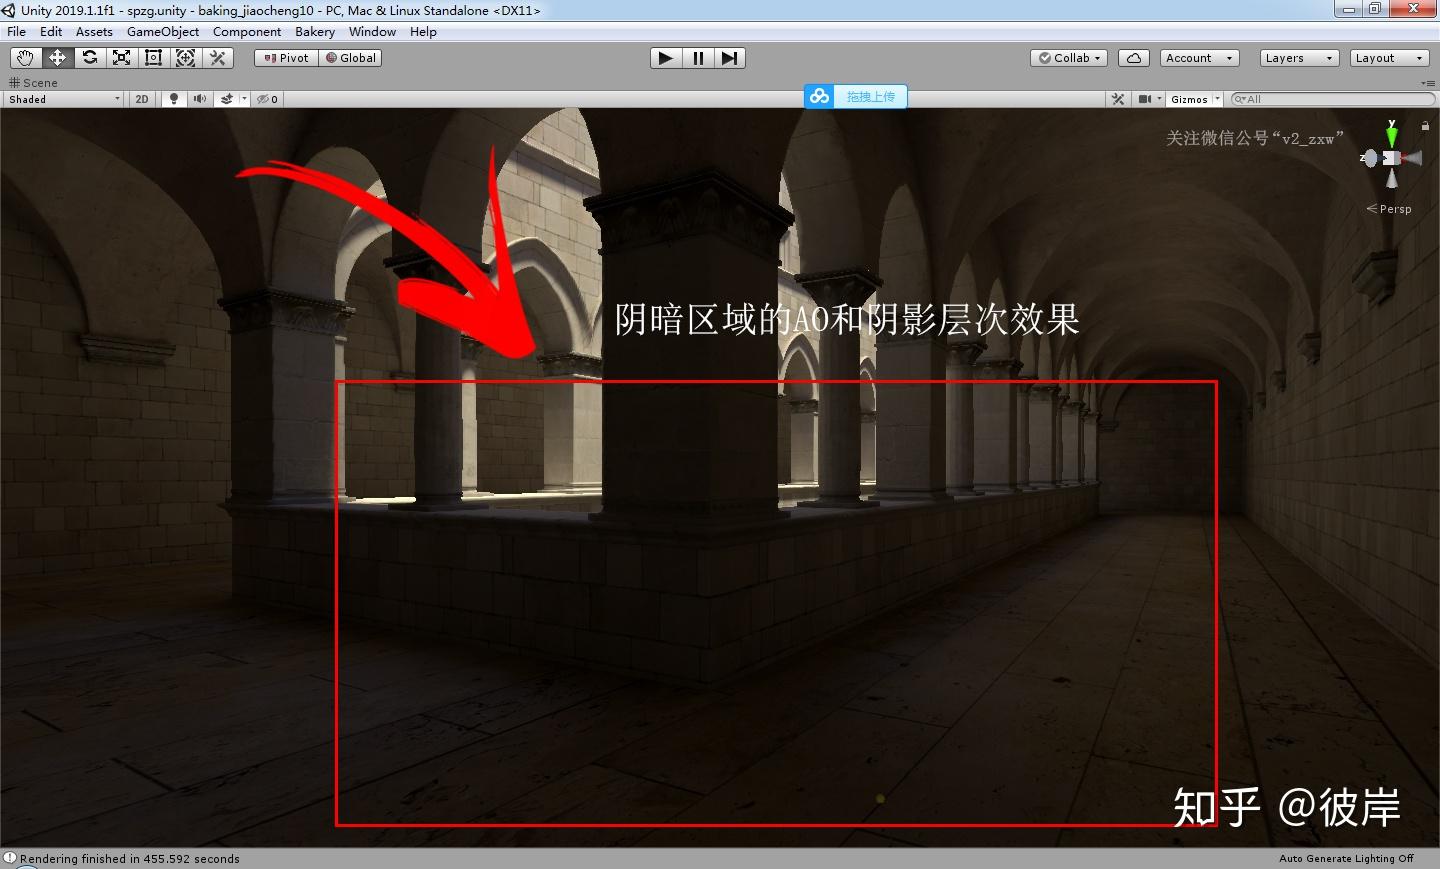Screen dimensions: 1440x869
Task: Pause the game preview
Action: tap(698, 58)
